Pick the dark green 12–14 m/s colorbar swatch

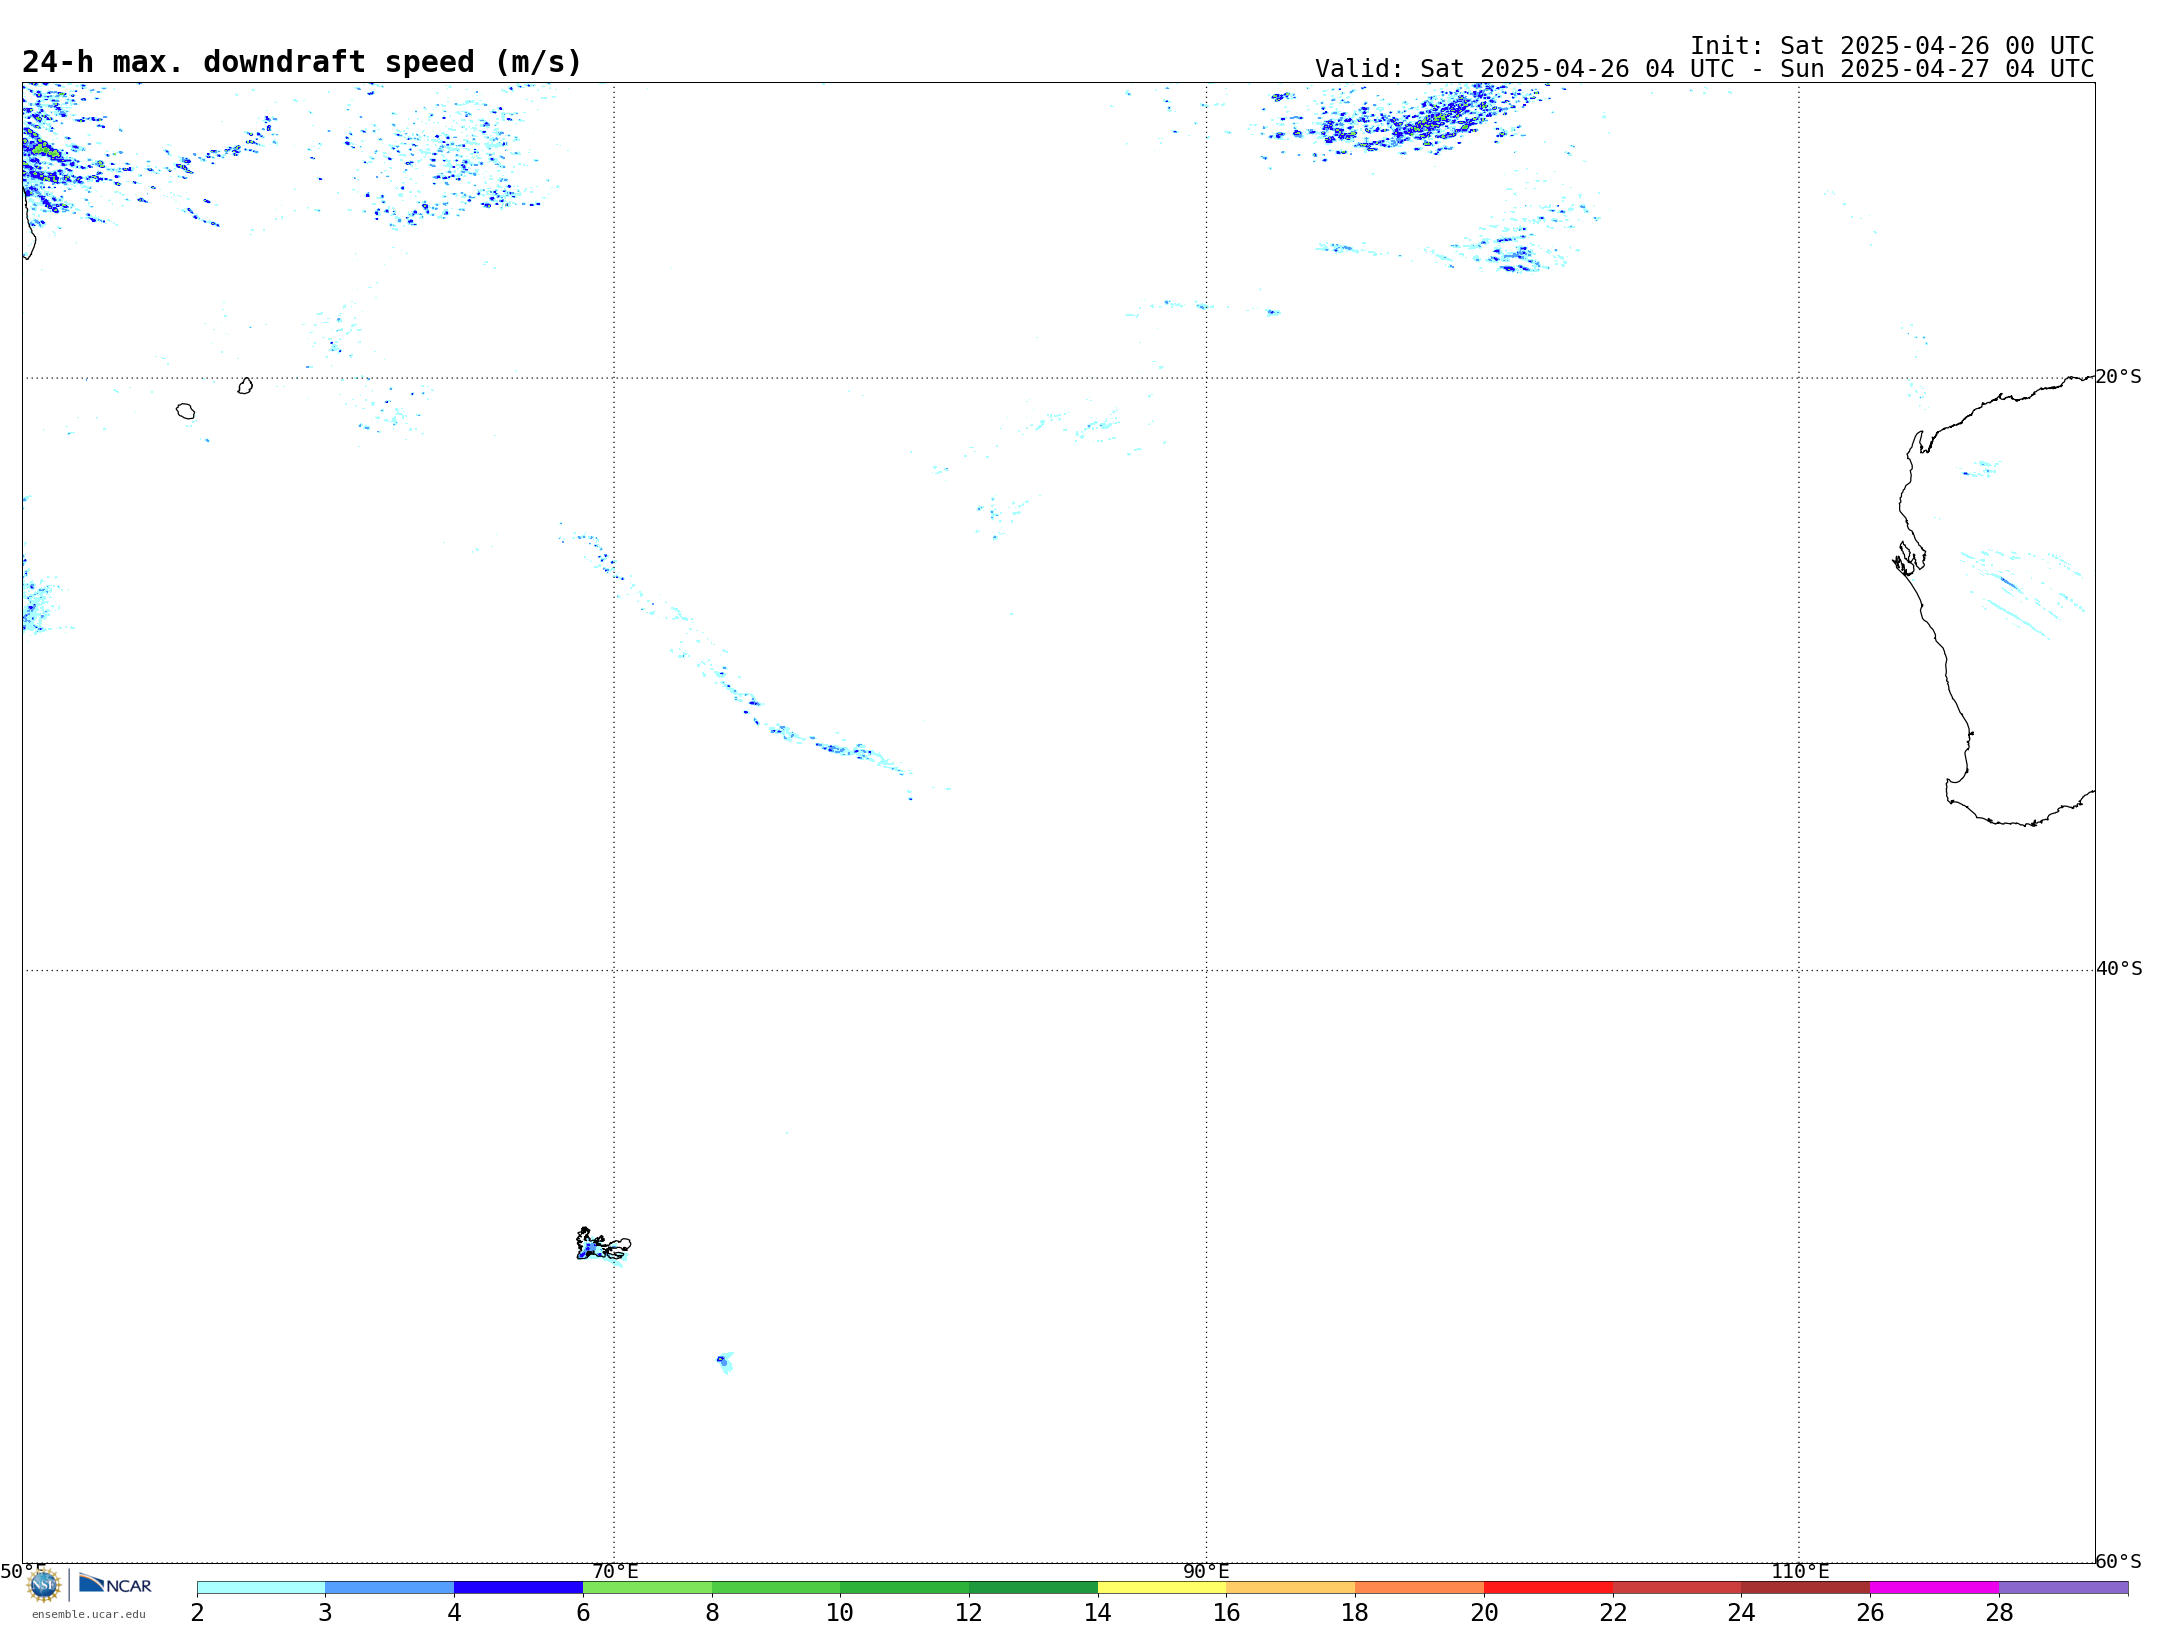click(1033, 1588)
